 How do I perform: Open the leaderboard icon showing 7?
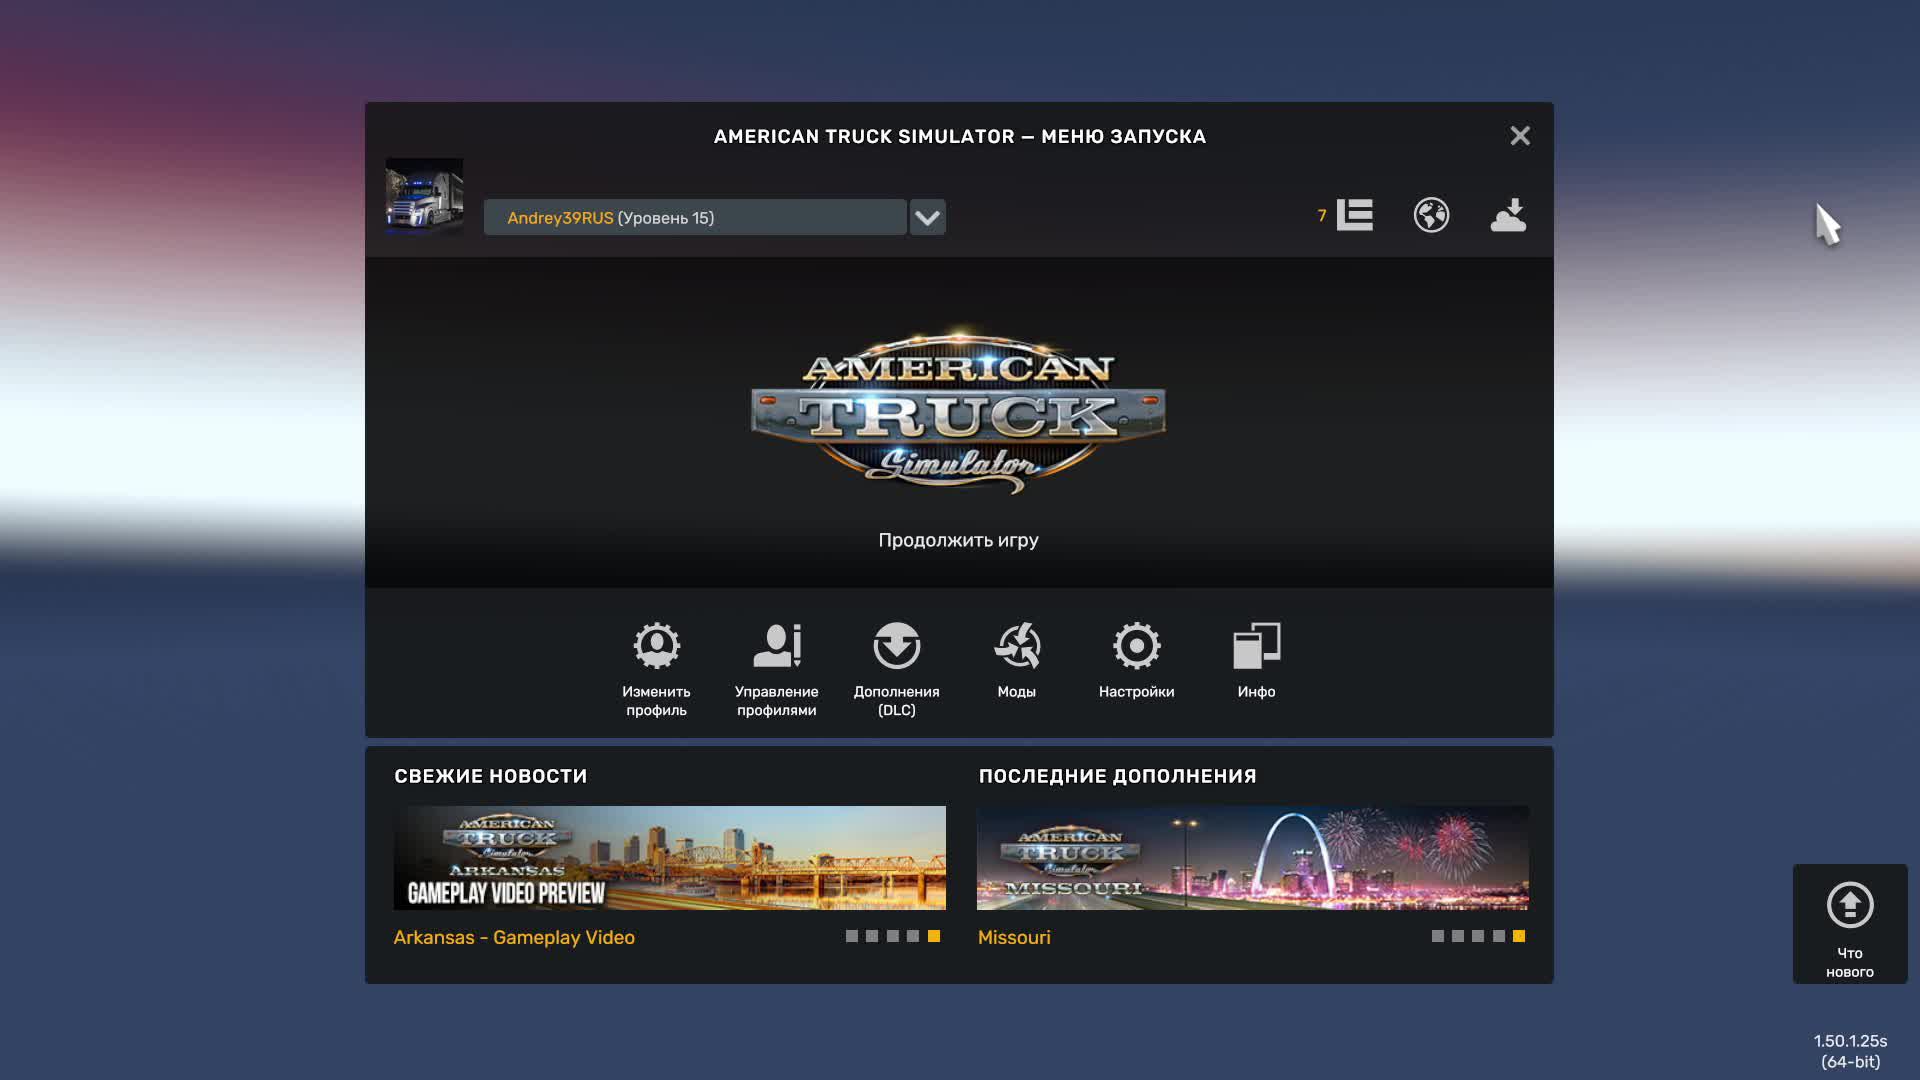(x=1354, y=215)
